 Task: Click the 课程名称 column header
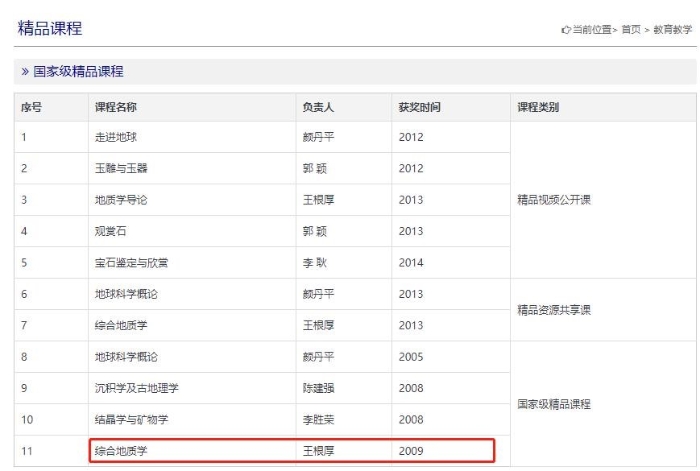[117, 107]
